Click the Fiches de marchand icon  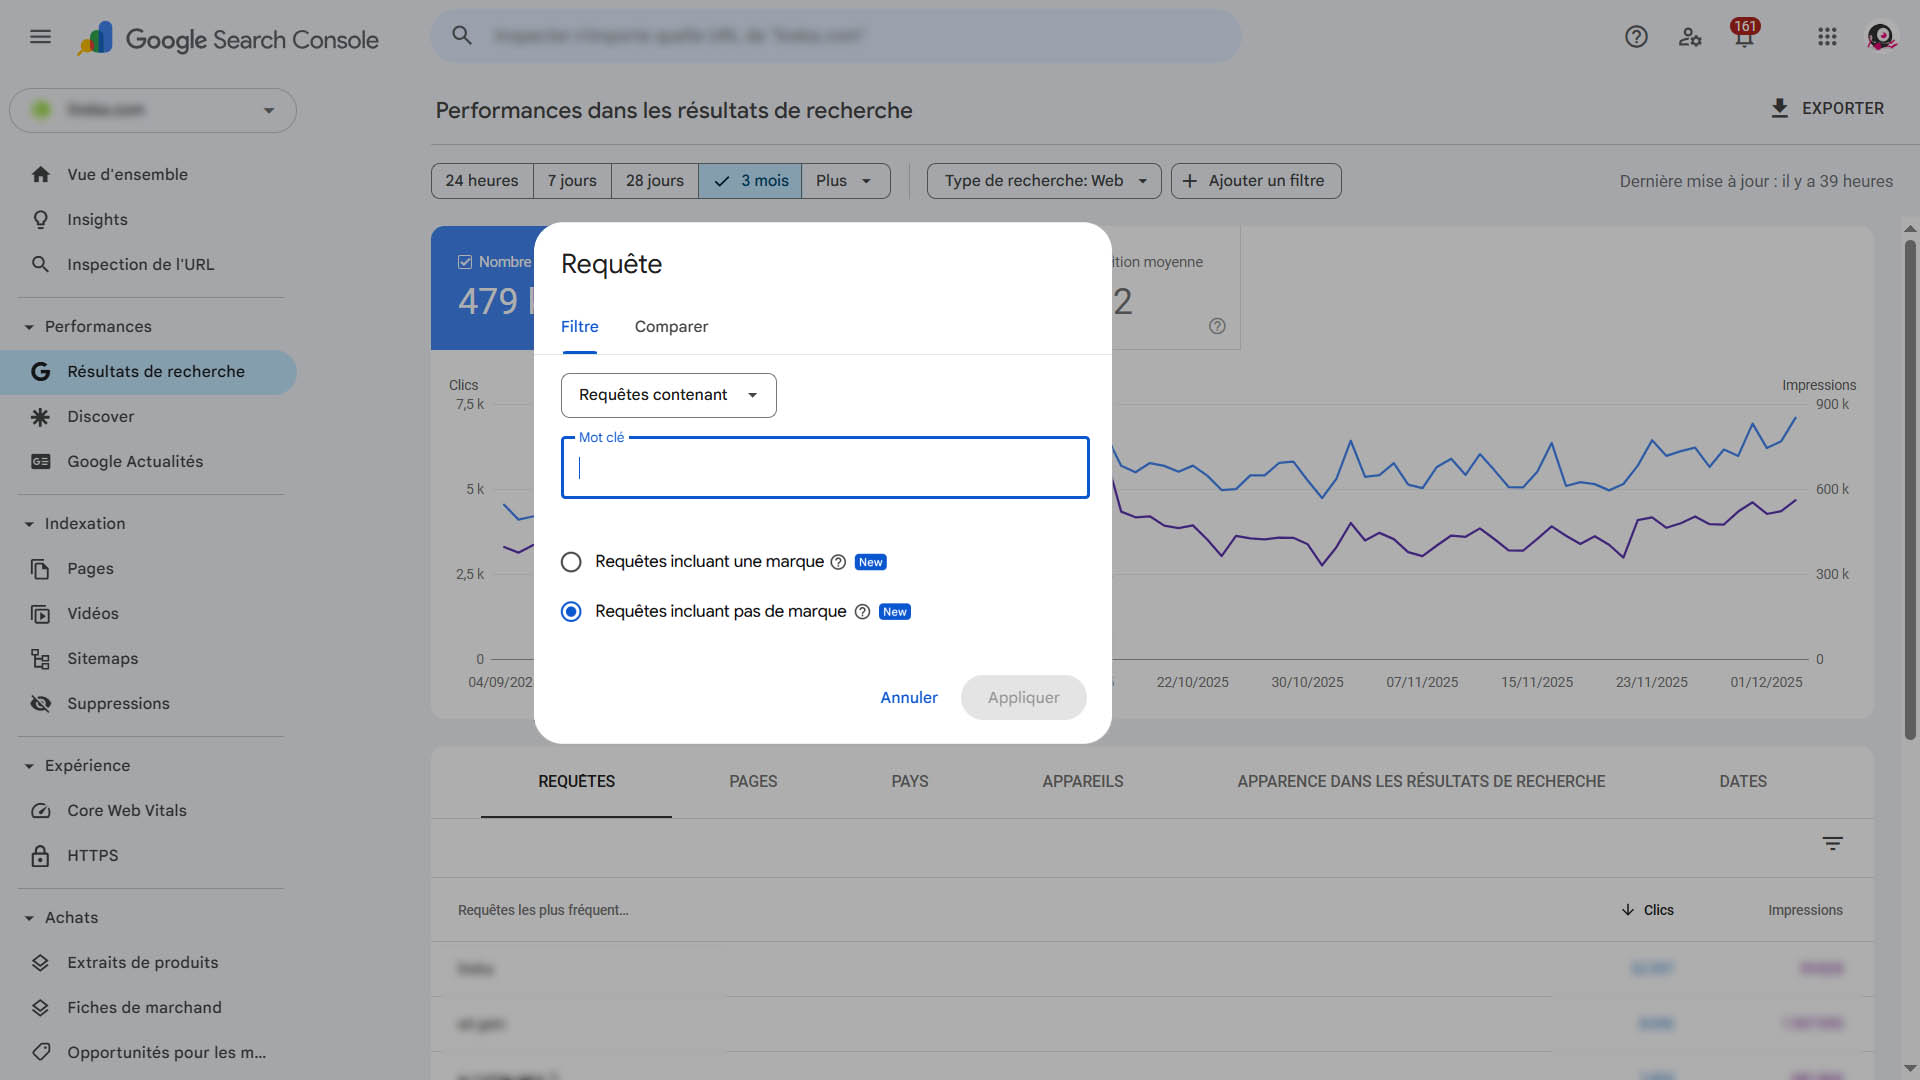coord(40,1007)
